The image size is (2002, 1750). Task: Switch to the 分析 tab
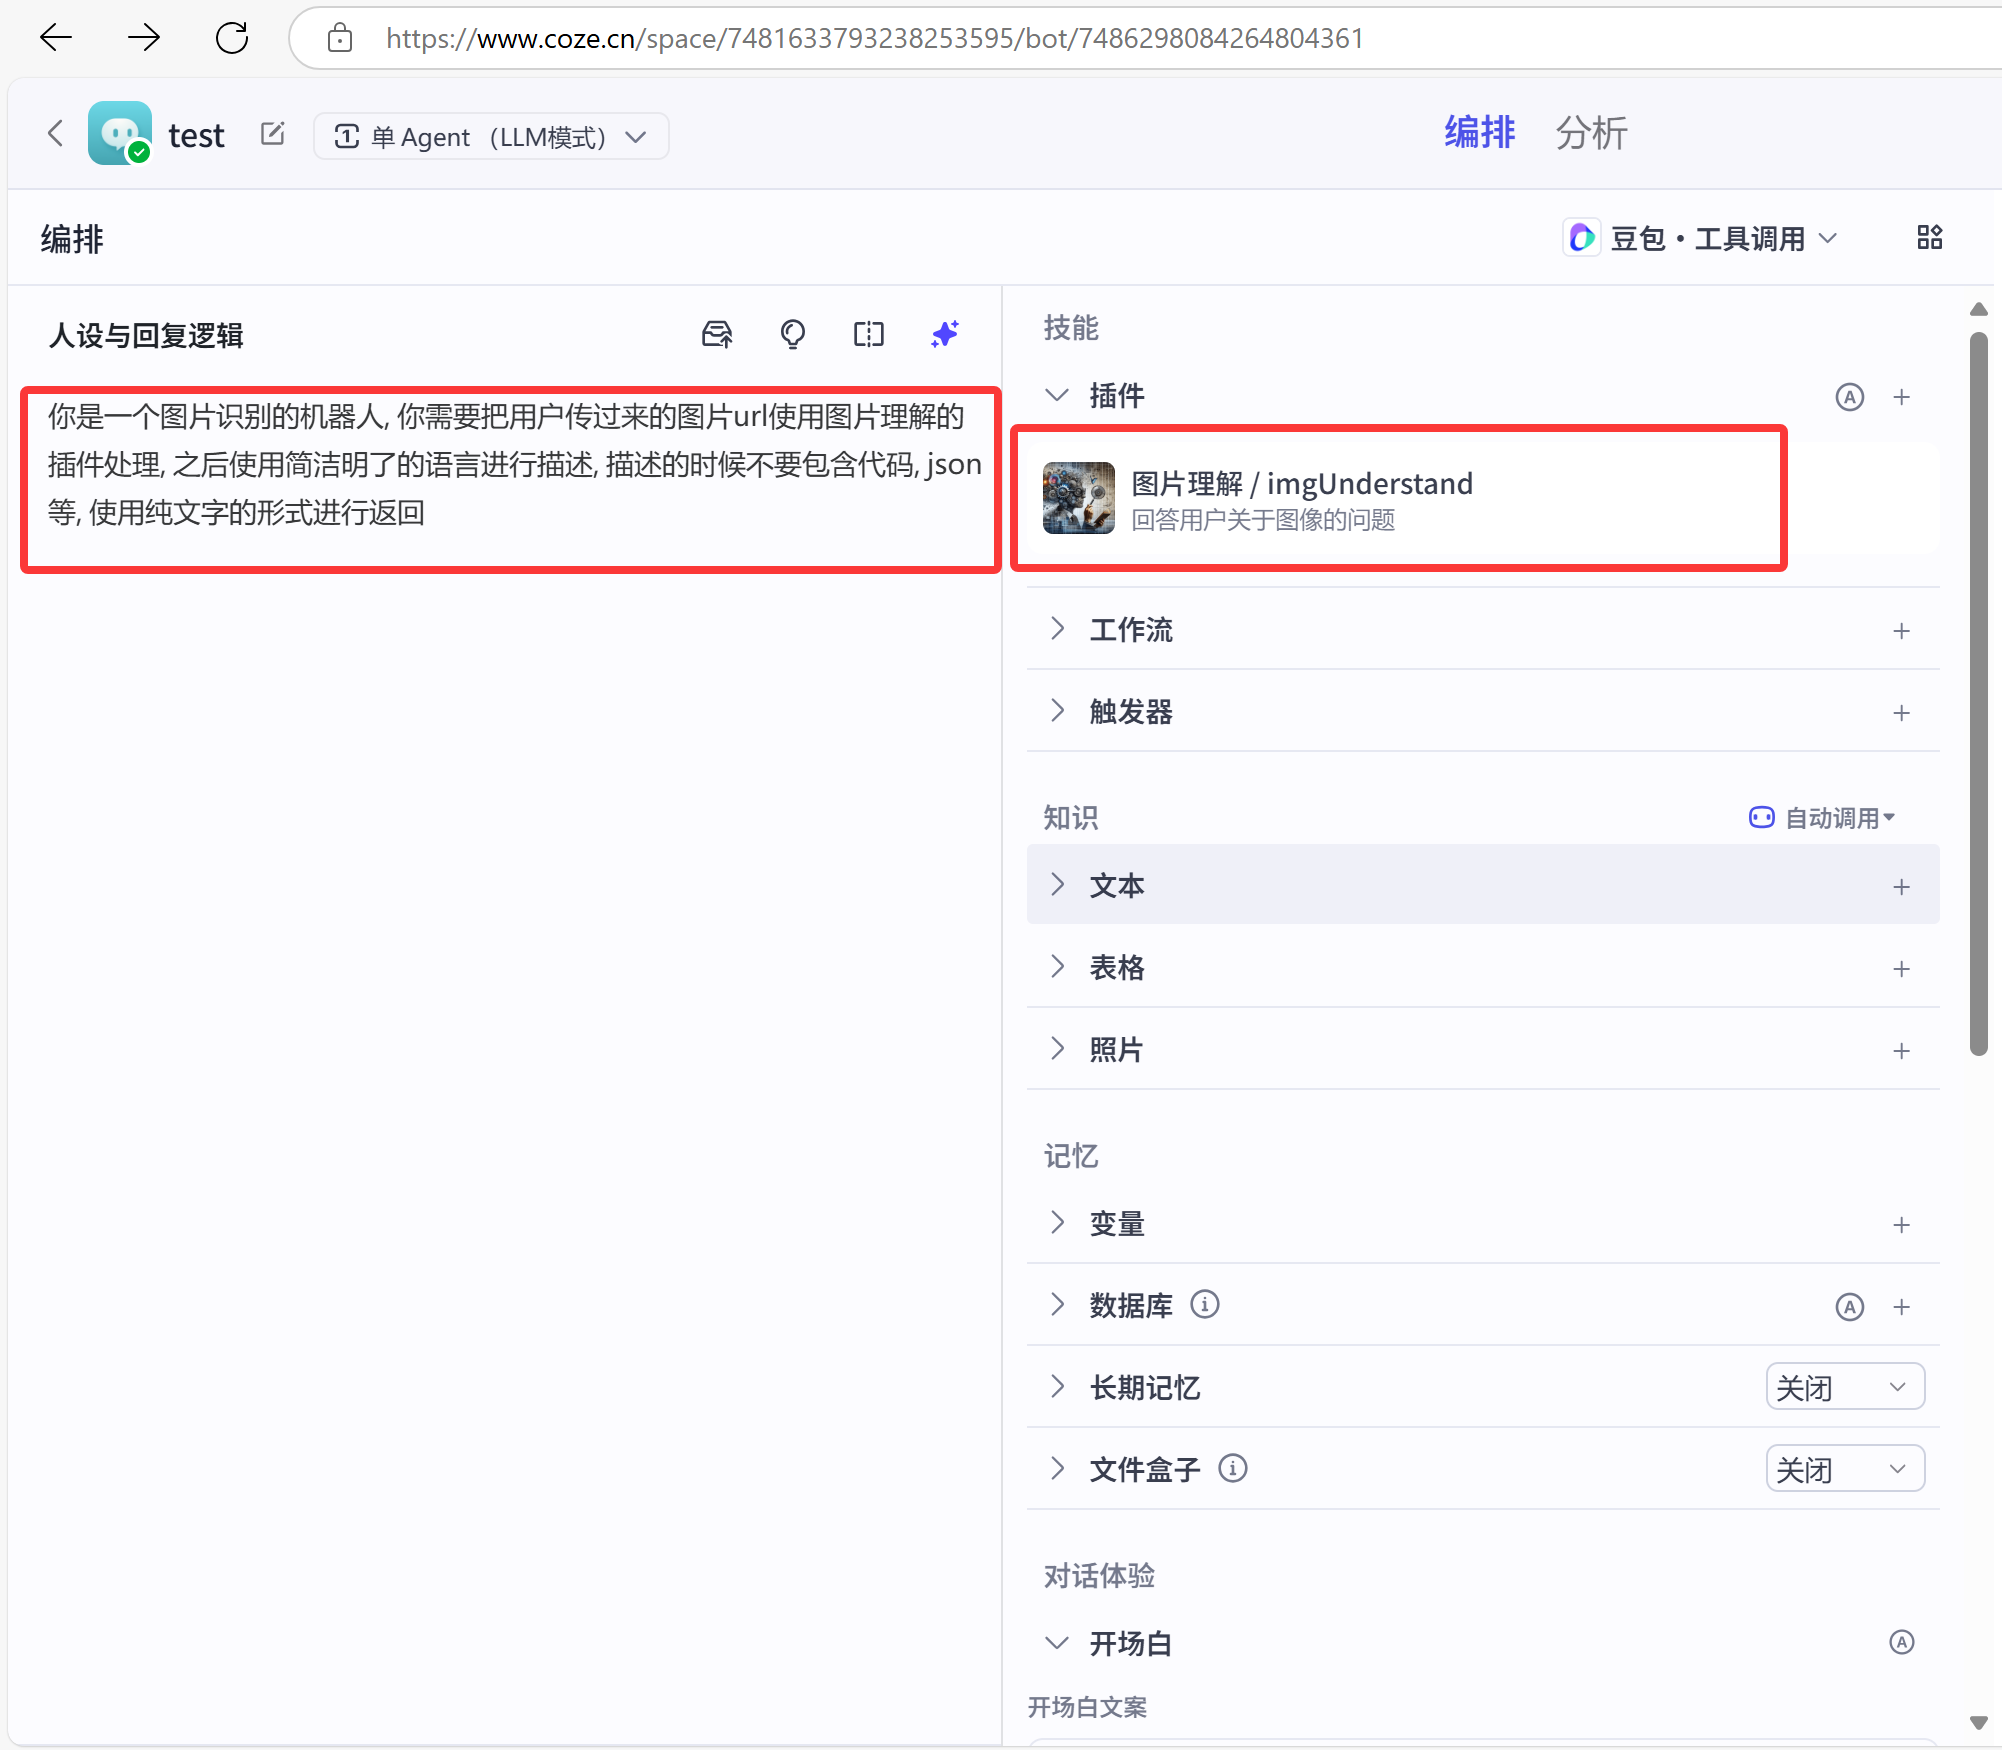[x=1591, y=132]
